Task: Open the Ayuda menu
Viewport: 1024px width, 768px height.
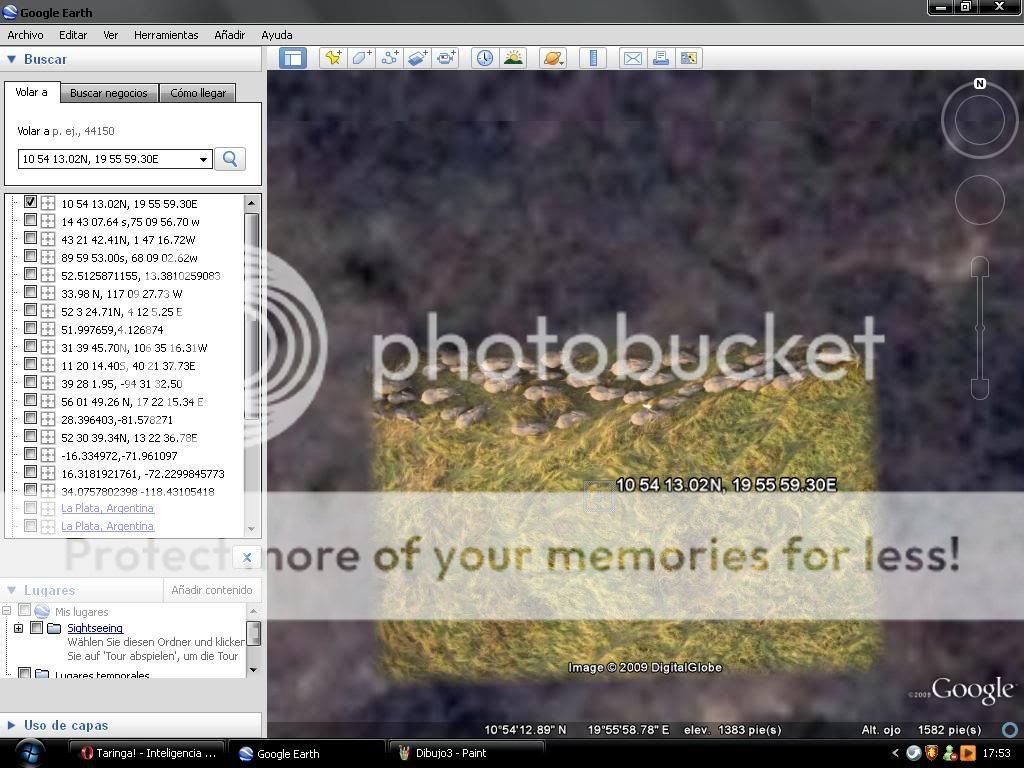Action: 277,35
